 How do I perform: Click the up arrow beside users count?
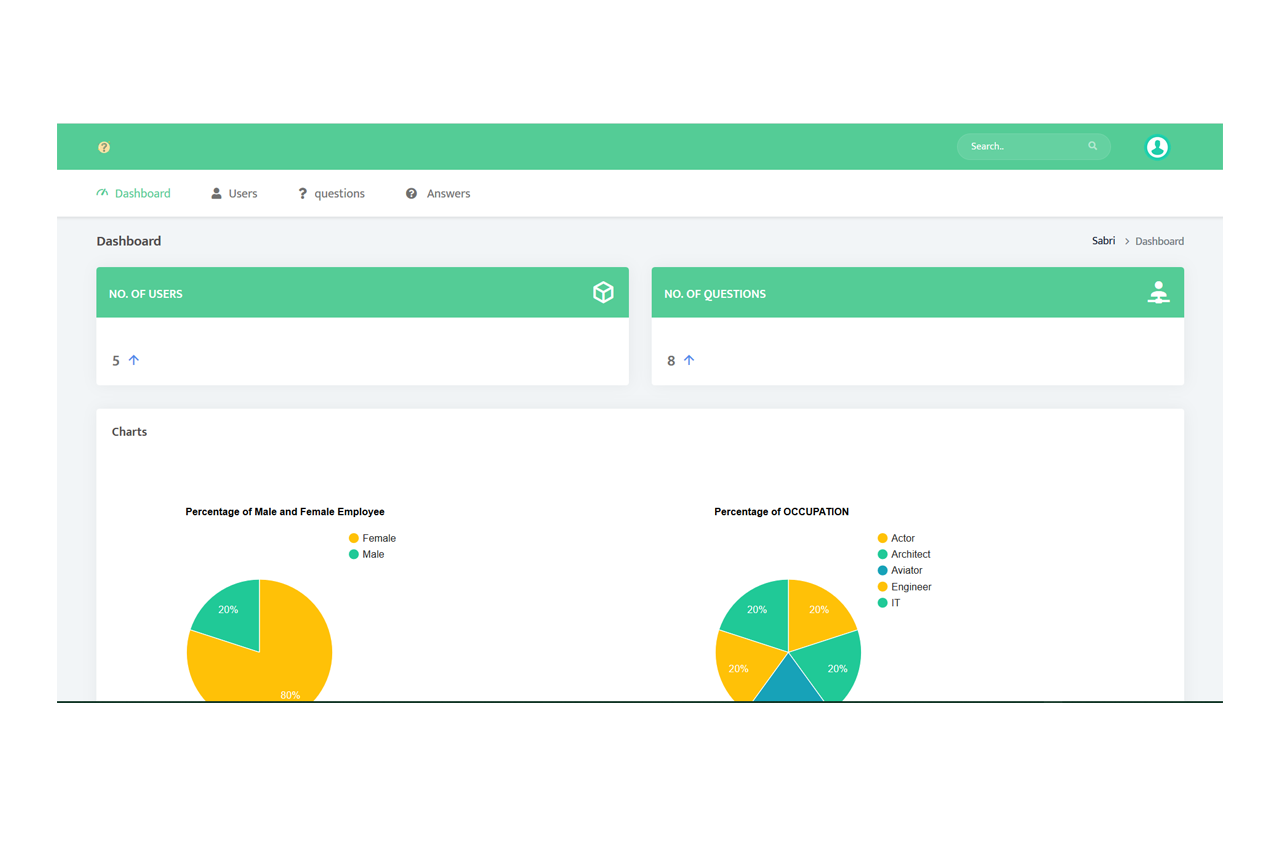(134, 360)
